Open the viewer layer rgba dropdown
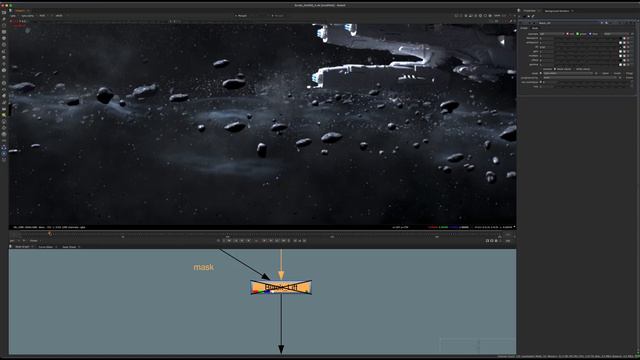640x360 pixels. pyautogui.click(x=13, y=16)
